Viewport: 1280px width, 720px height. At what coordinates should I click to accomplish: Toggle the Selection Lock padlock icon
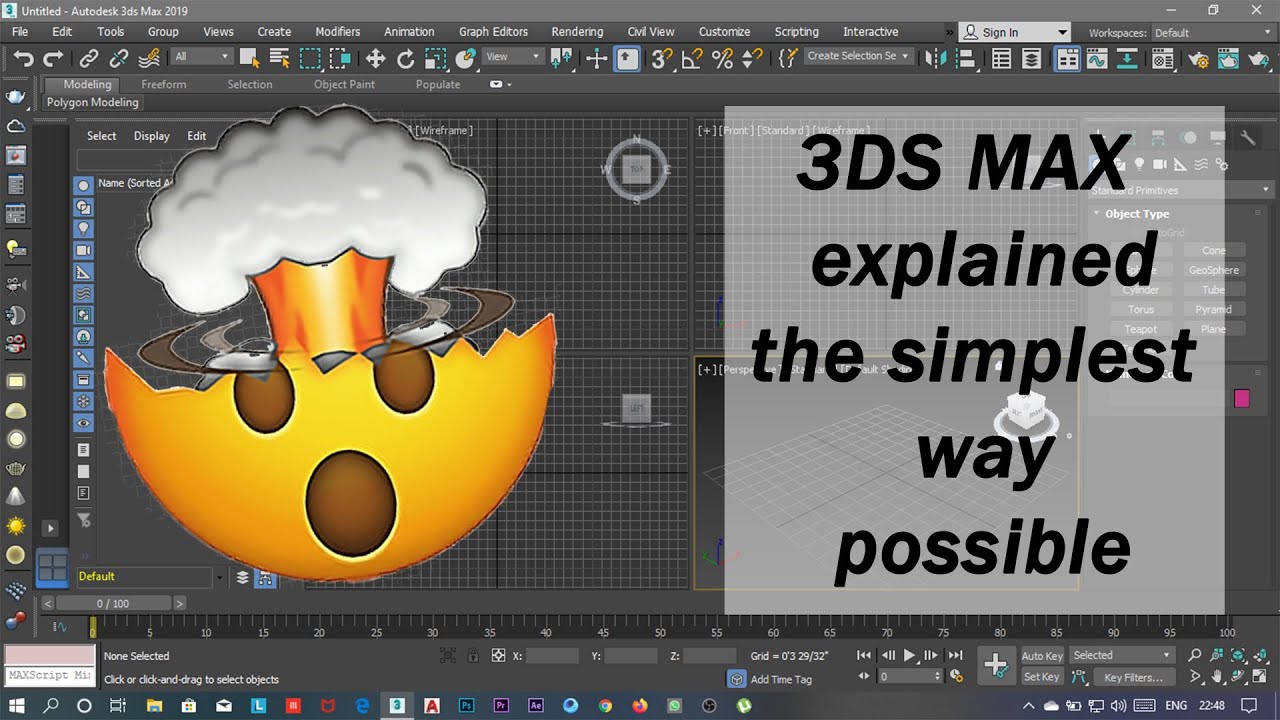point(474,656)
